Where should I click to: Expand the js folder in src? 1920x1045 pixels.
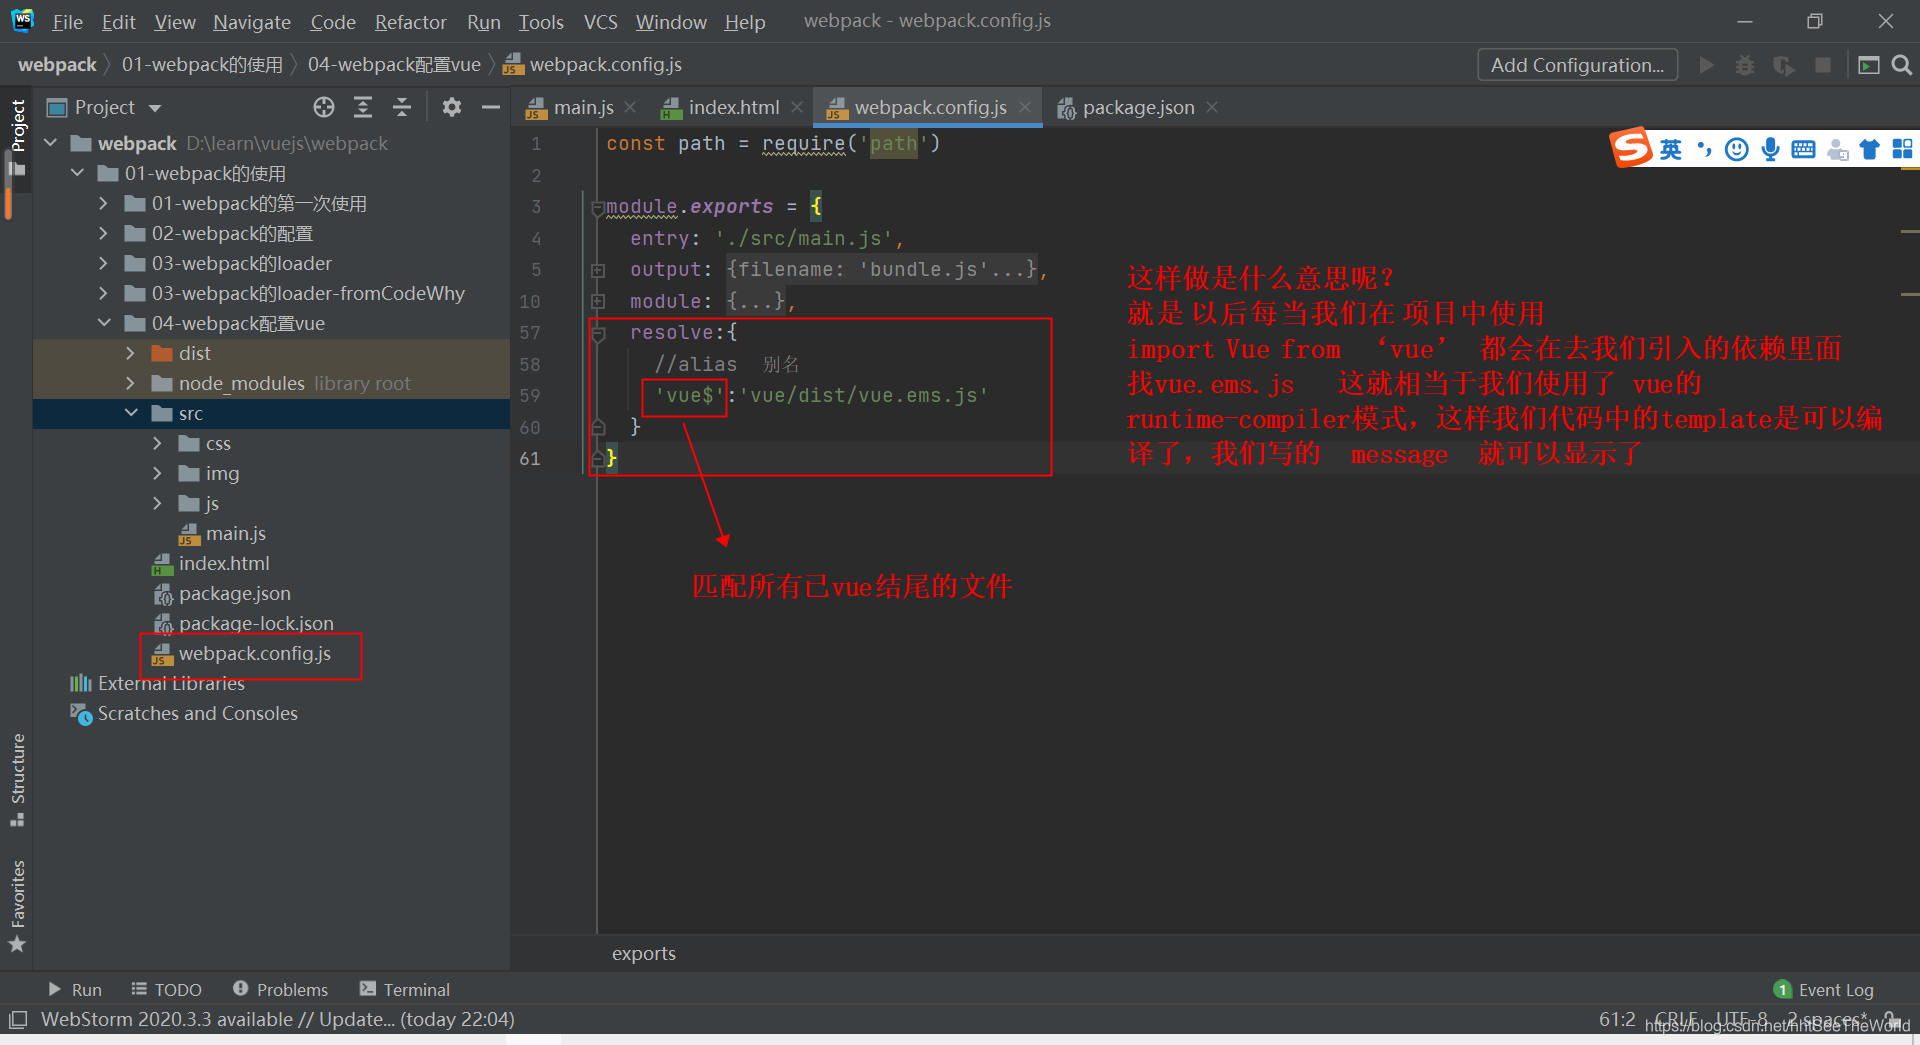[157, 503]
